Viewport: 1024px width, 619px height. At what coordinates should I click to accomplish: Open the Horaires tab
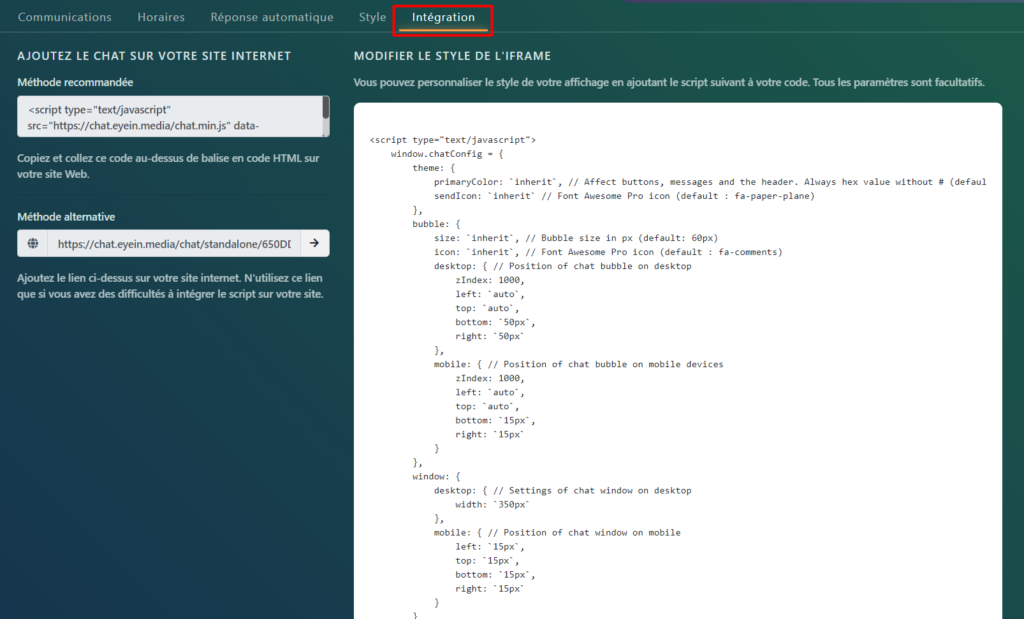click(161, 18)
